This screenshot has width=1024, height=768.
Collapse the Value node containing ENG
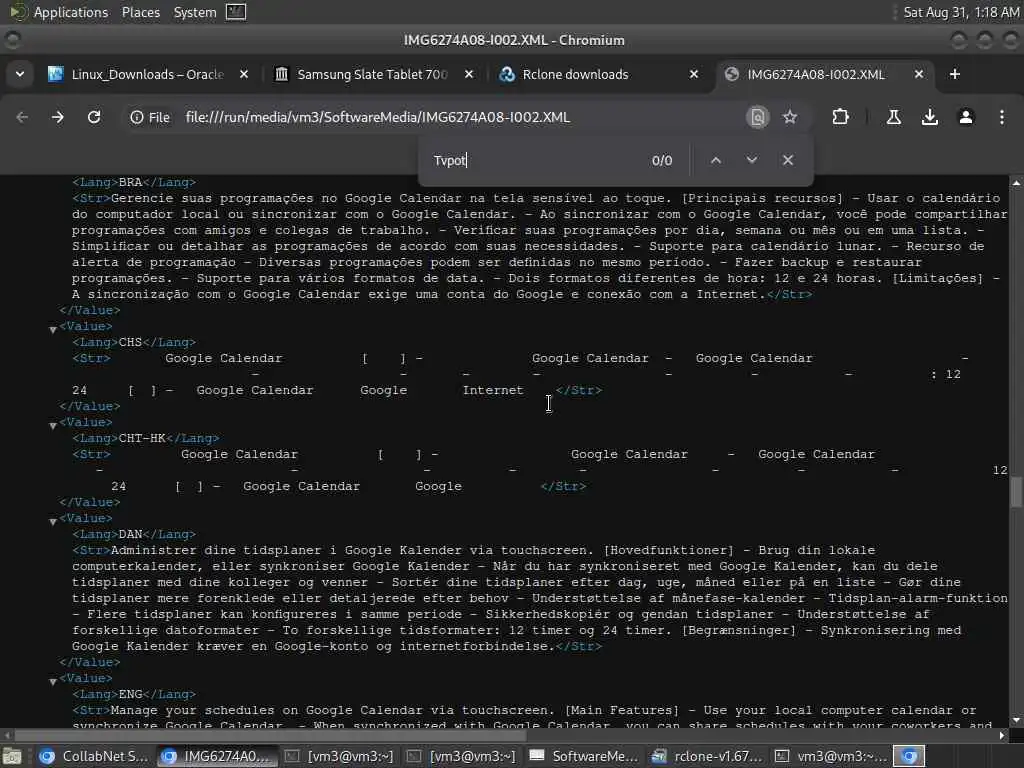pyautogui.click(x=53, y=682)
